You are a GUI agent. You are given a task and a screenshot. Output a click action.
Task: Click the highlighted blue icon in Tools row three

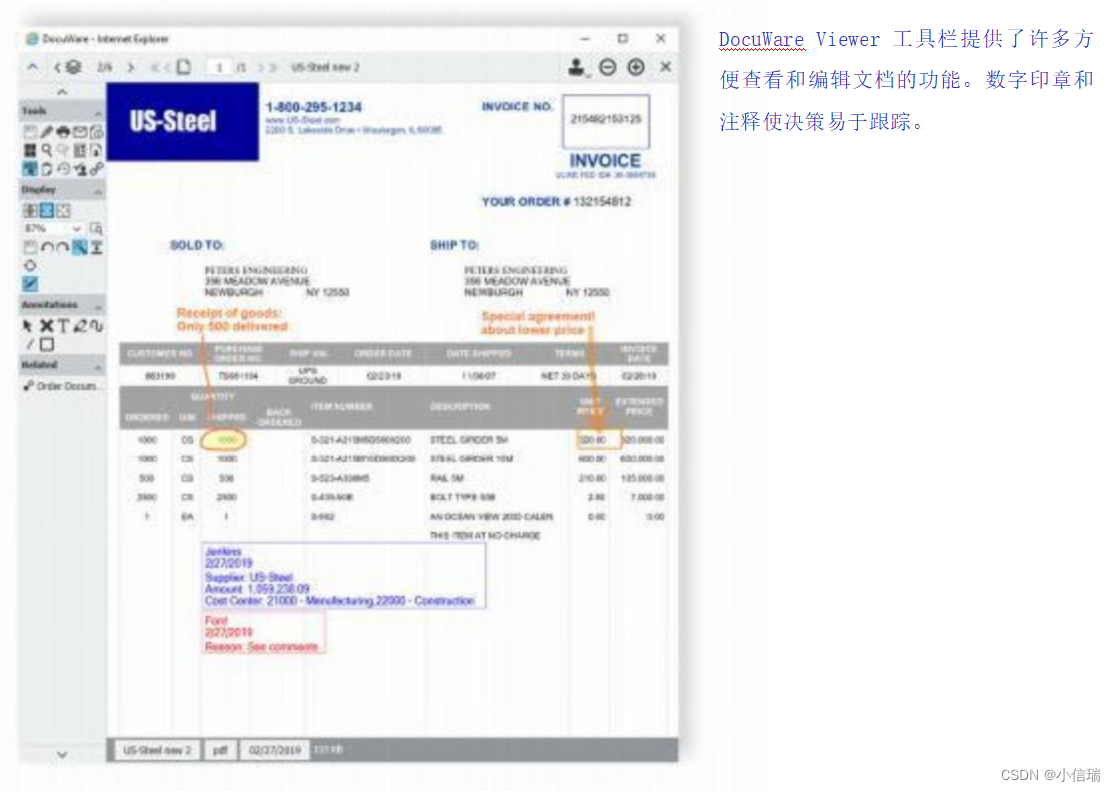coord(30,169)
